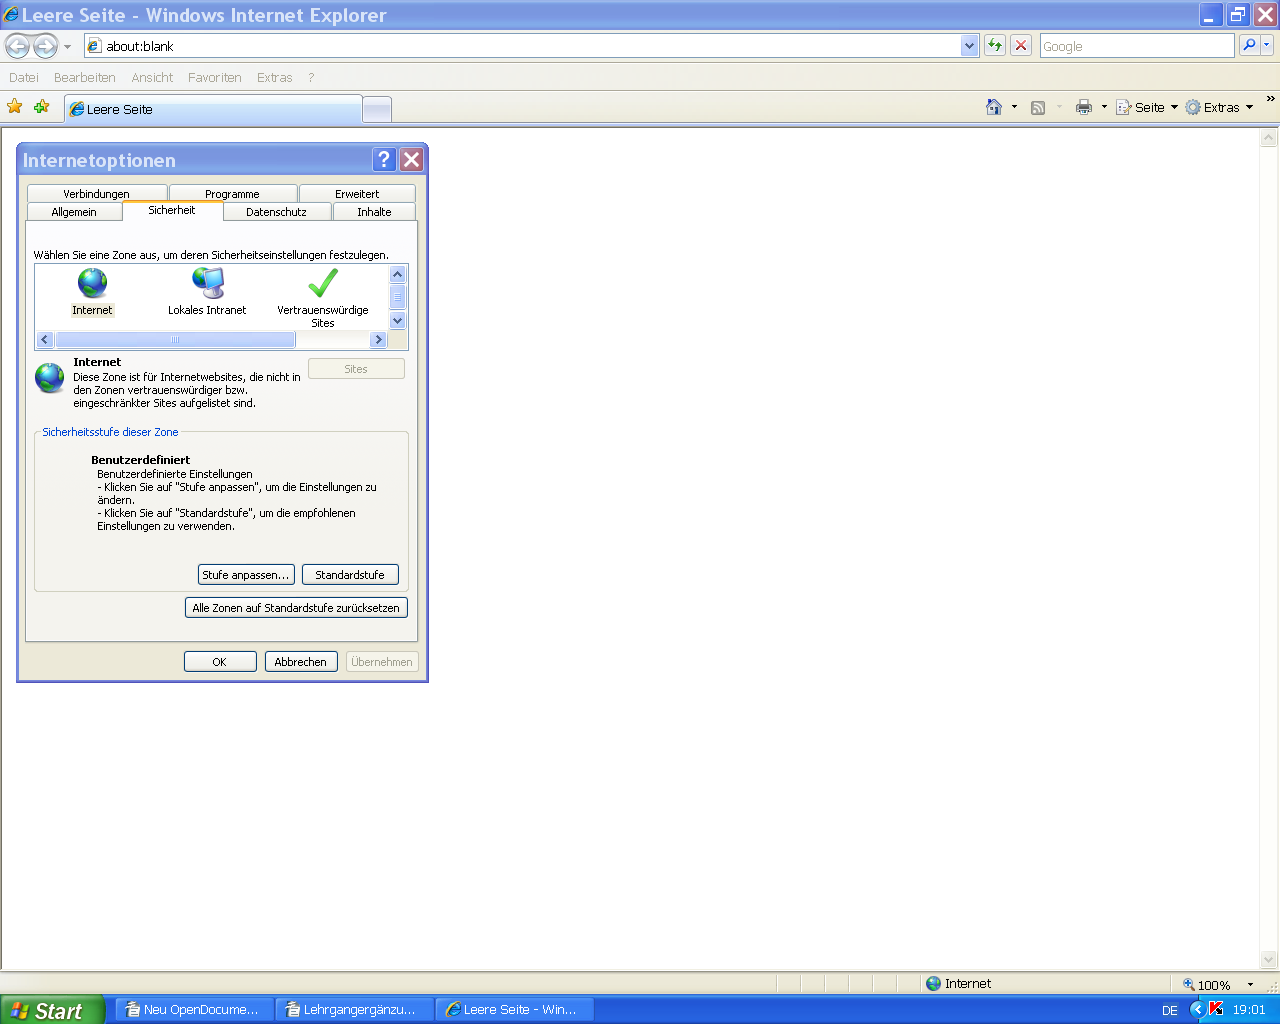Image resolution: width=1280 pixels, height=1024 pixels.
Task: Click the Abbrechen button
Action: tap(301, 662)
